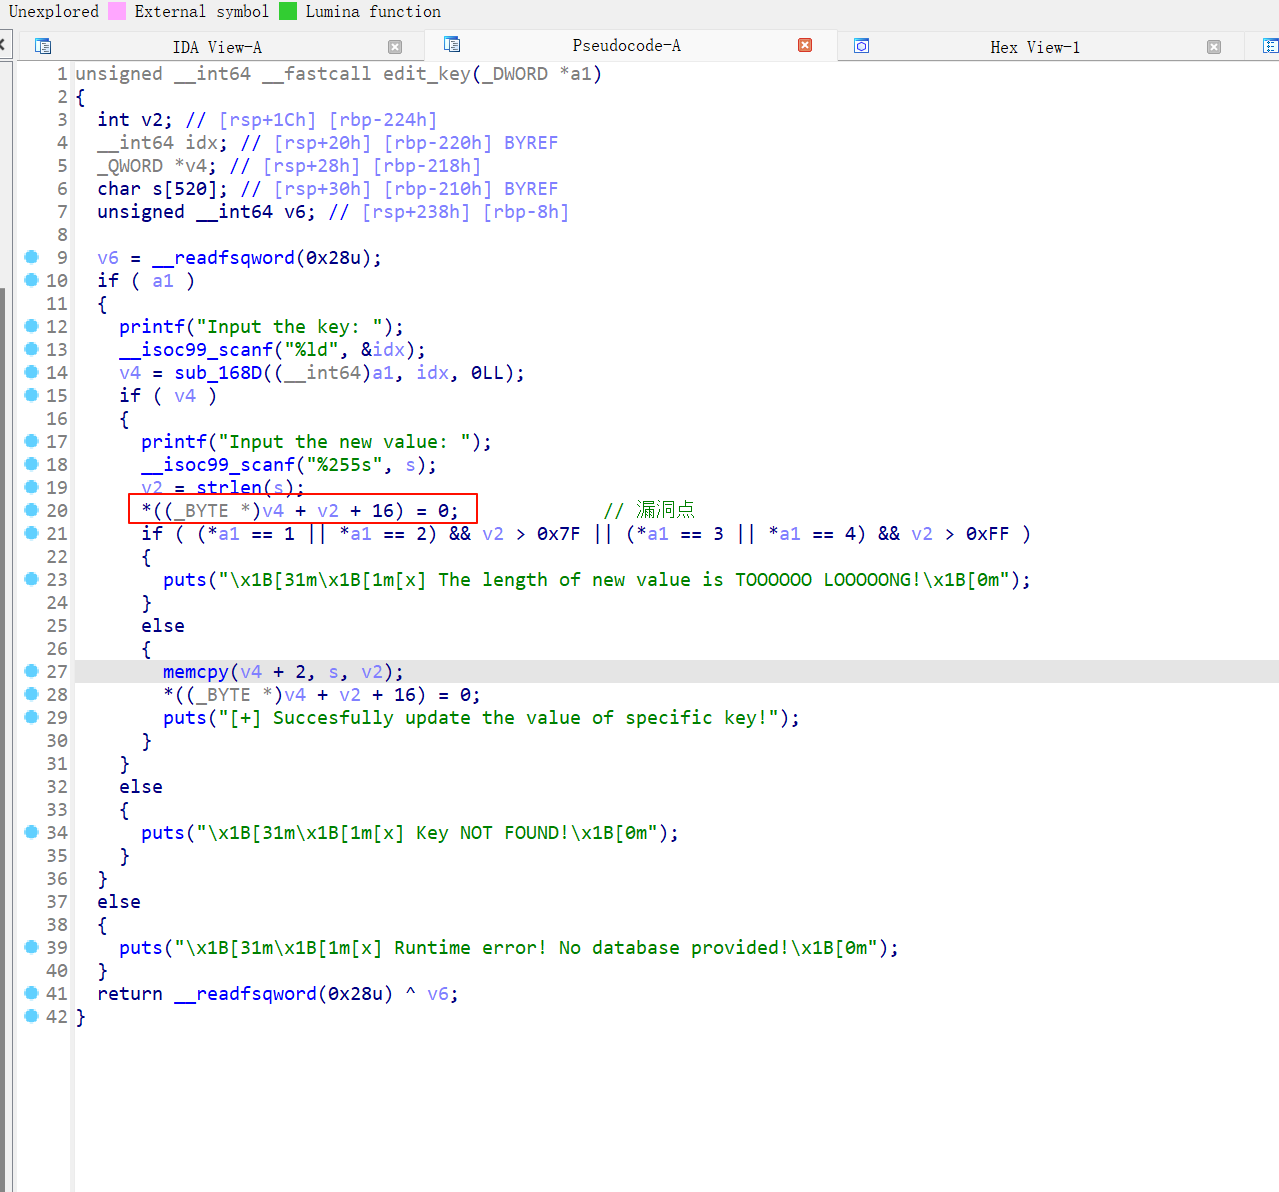Jump to sub_168D function call
The height and width of the screenshot is (1192, 1279).
click(x=218, y=373)
